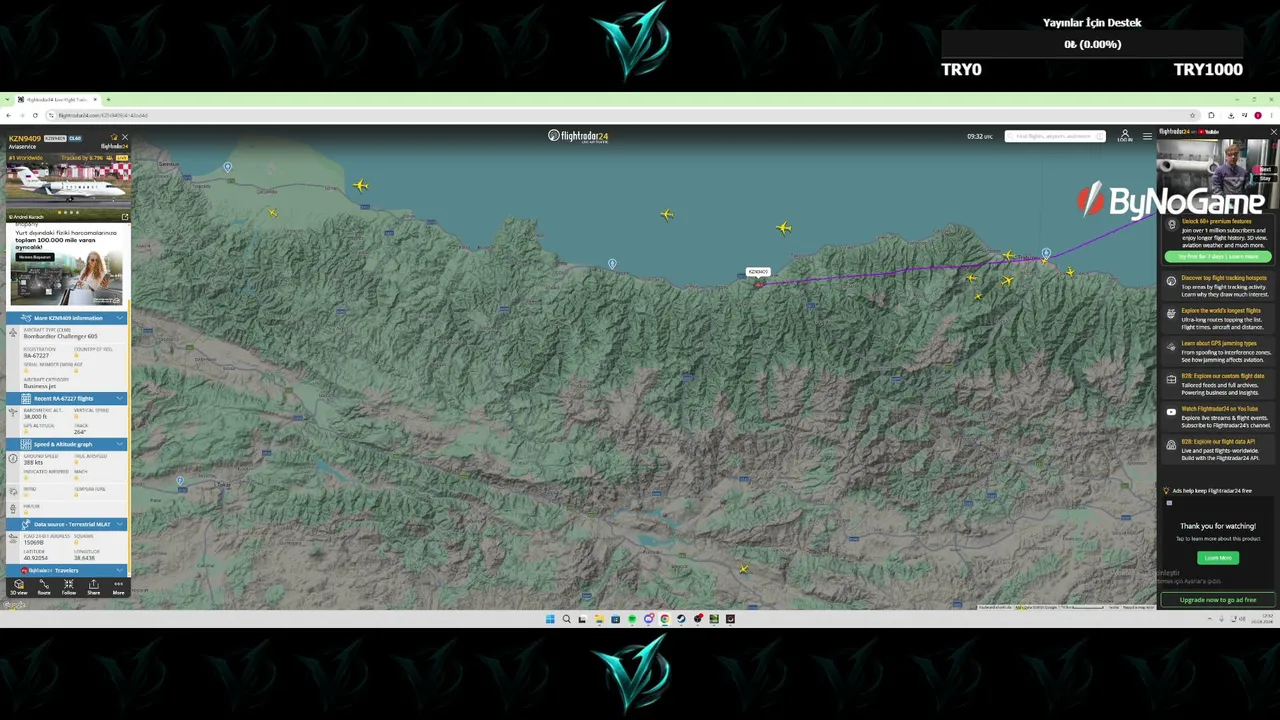The height and width of the screenshot is (720, 1280).
Task: Open the browser profile avatar
Action: (1258, 115)
